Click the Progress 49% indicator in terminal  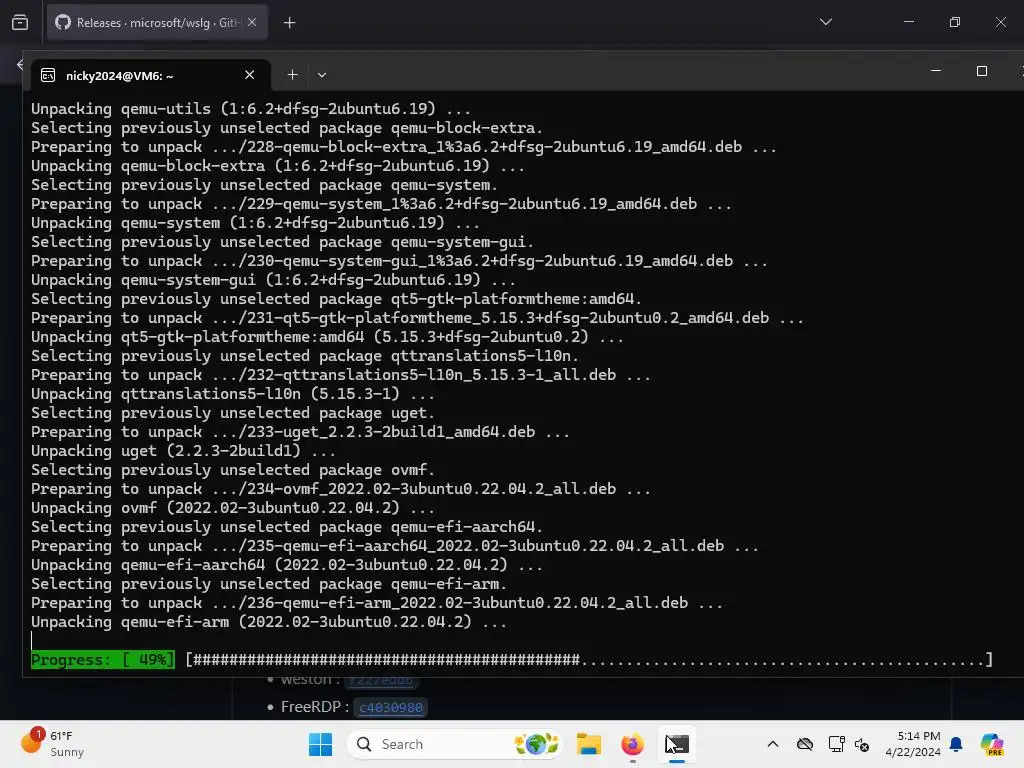click(103, 660)
